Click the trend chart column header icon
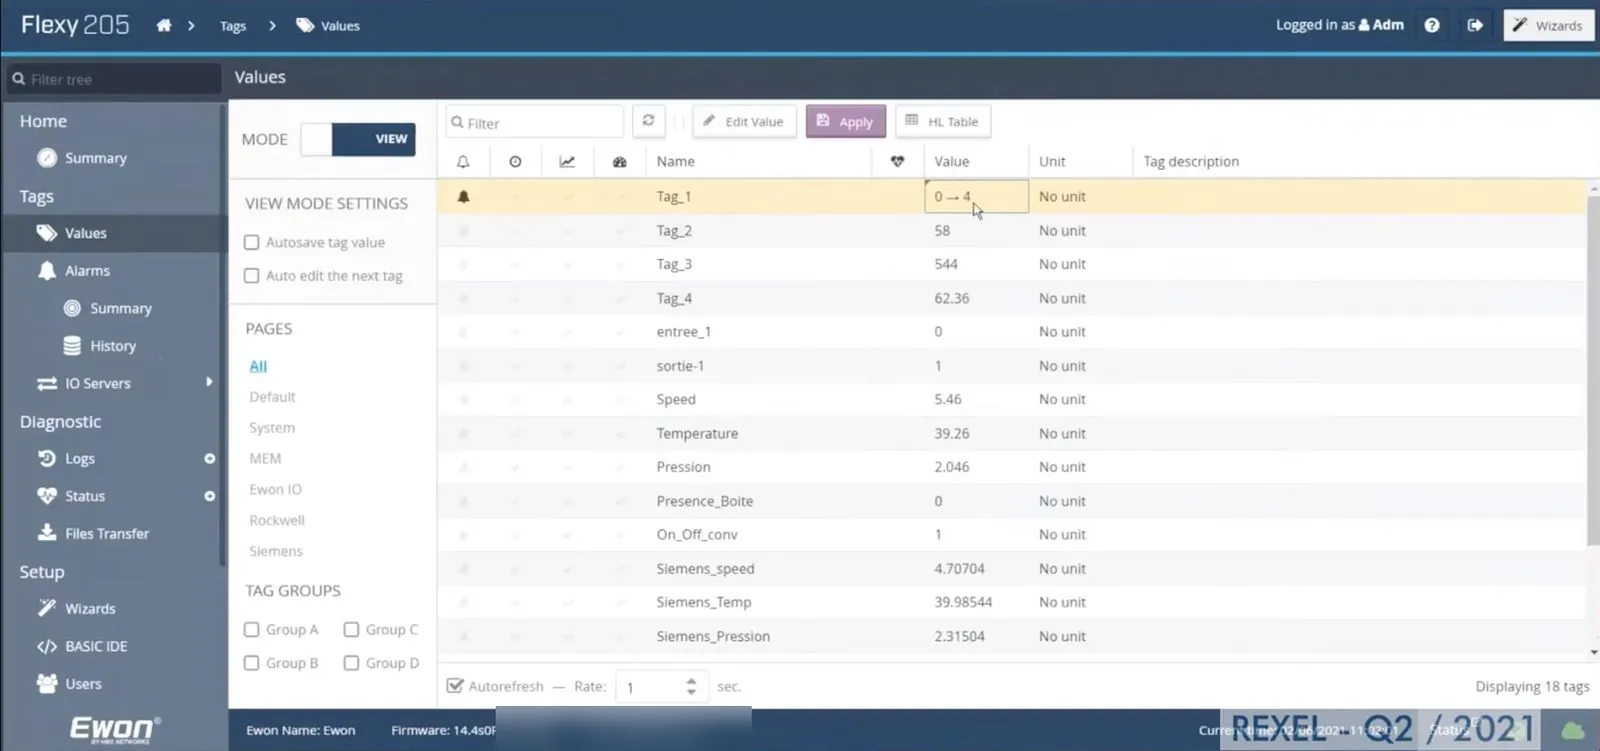This screenshot has width=1600, height=751. point(567,161)
